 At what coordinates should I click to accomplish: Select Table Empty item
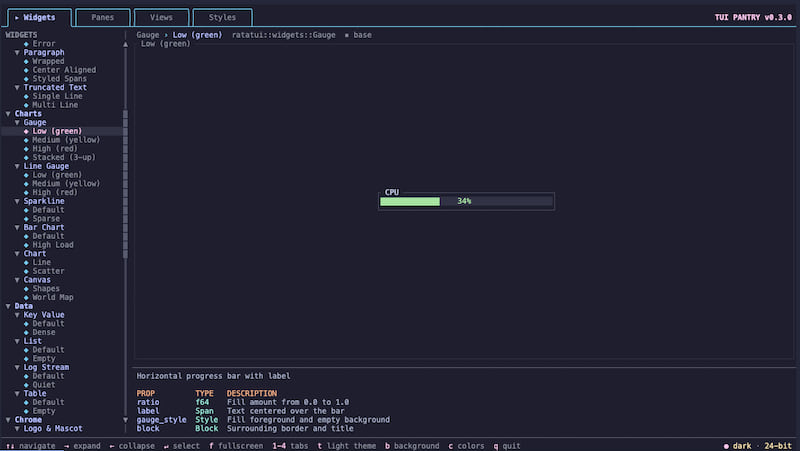[44, 411]
